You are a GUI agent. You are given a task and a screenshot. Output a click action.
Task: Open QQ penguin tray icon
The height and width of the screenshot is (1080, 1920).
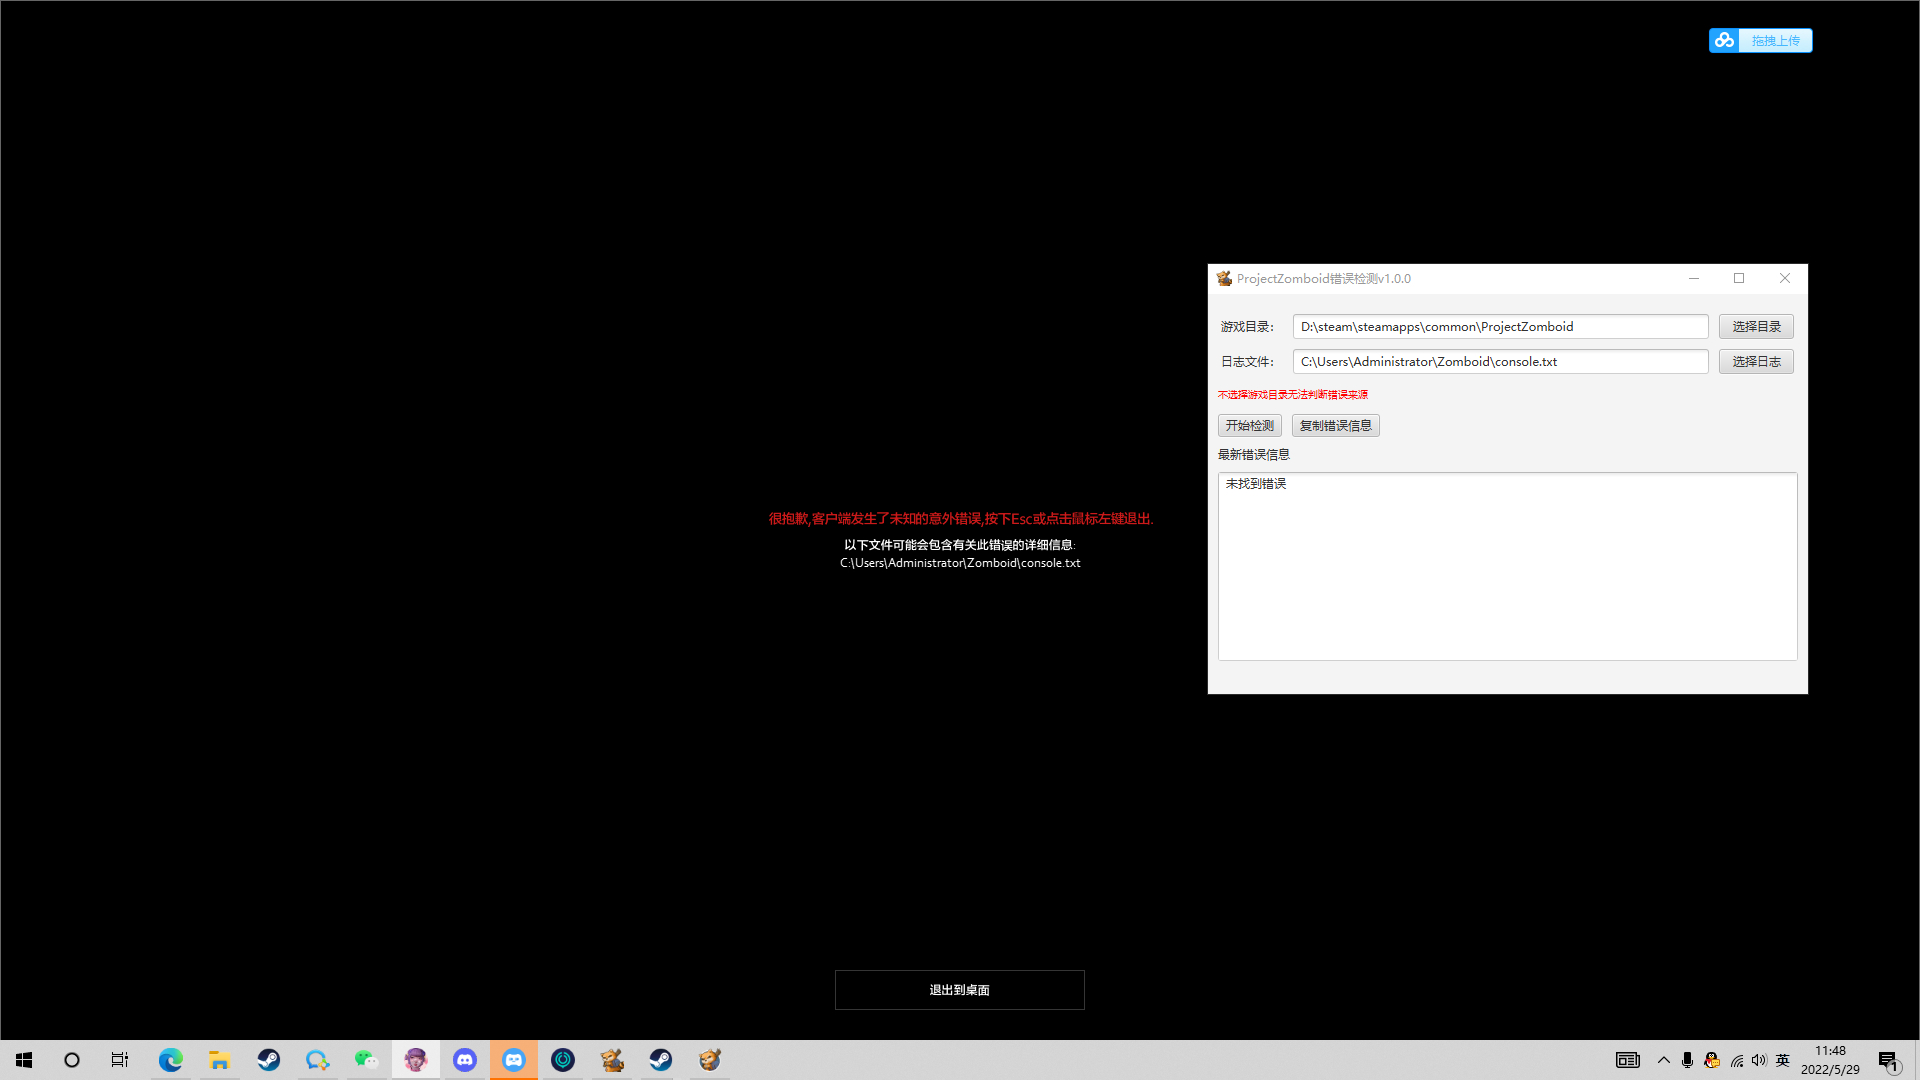pos(1712,1060)
